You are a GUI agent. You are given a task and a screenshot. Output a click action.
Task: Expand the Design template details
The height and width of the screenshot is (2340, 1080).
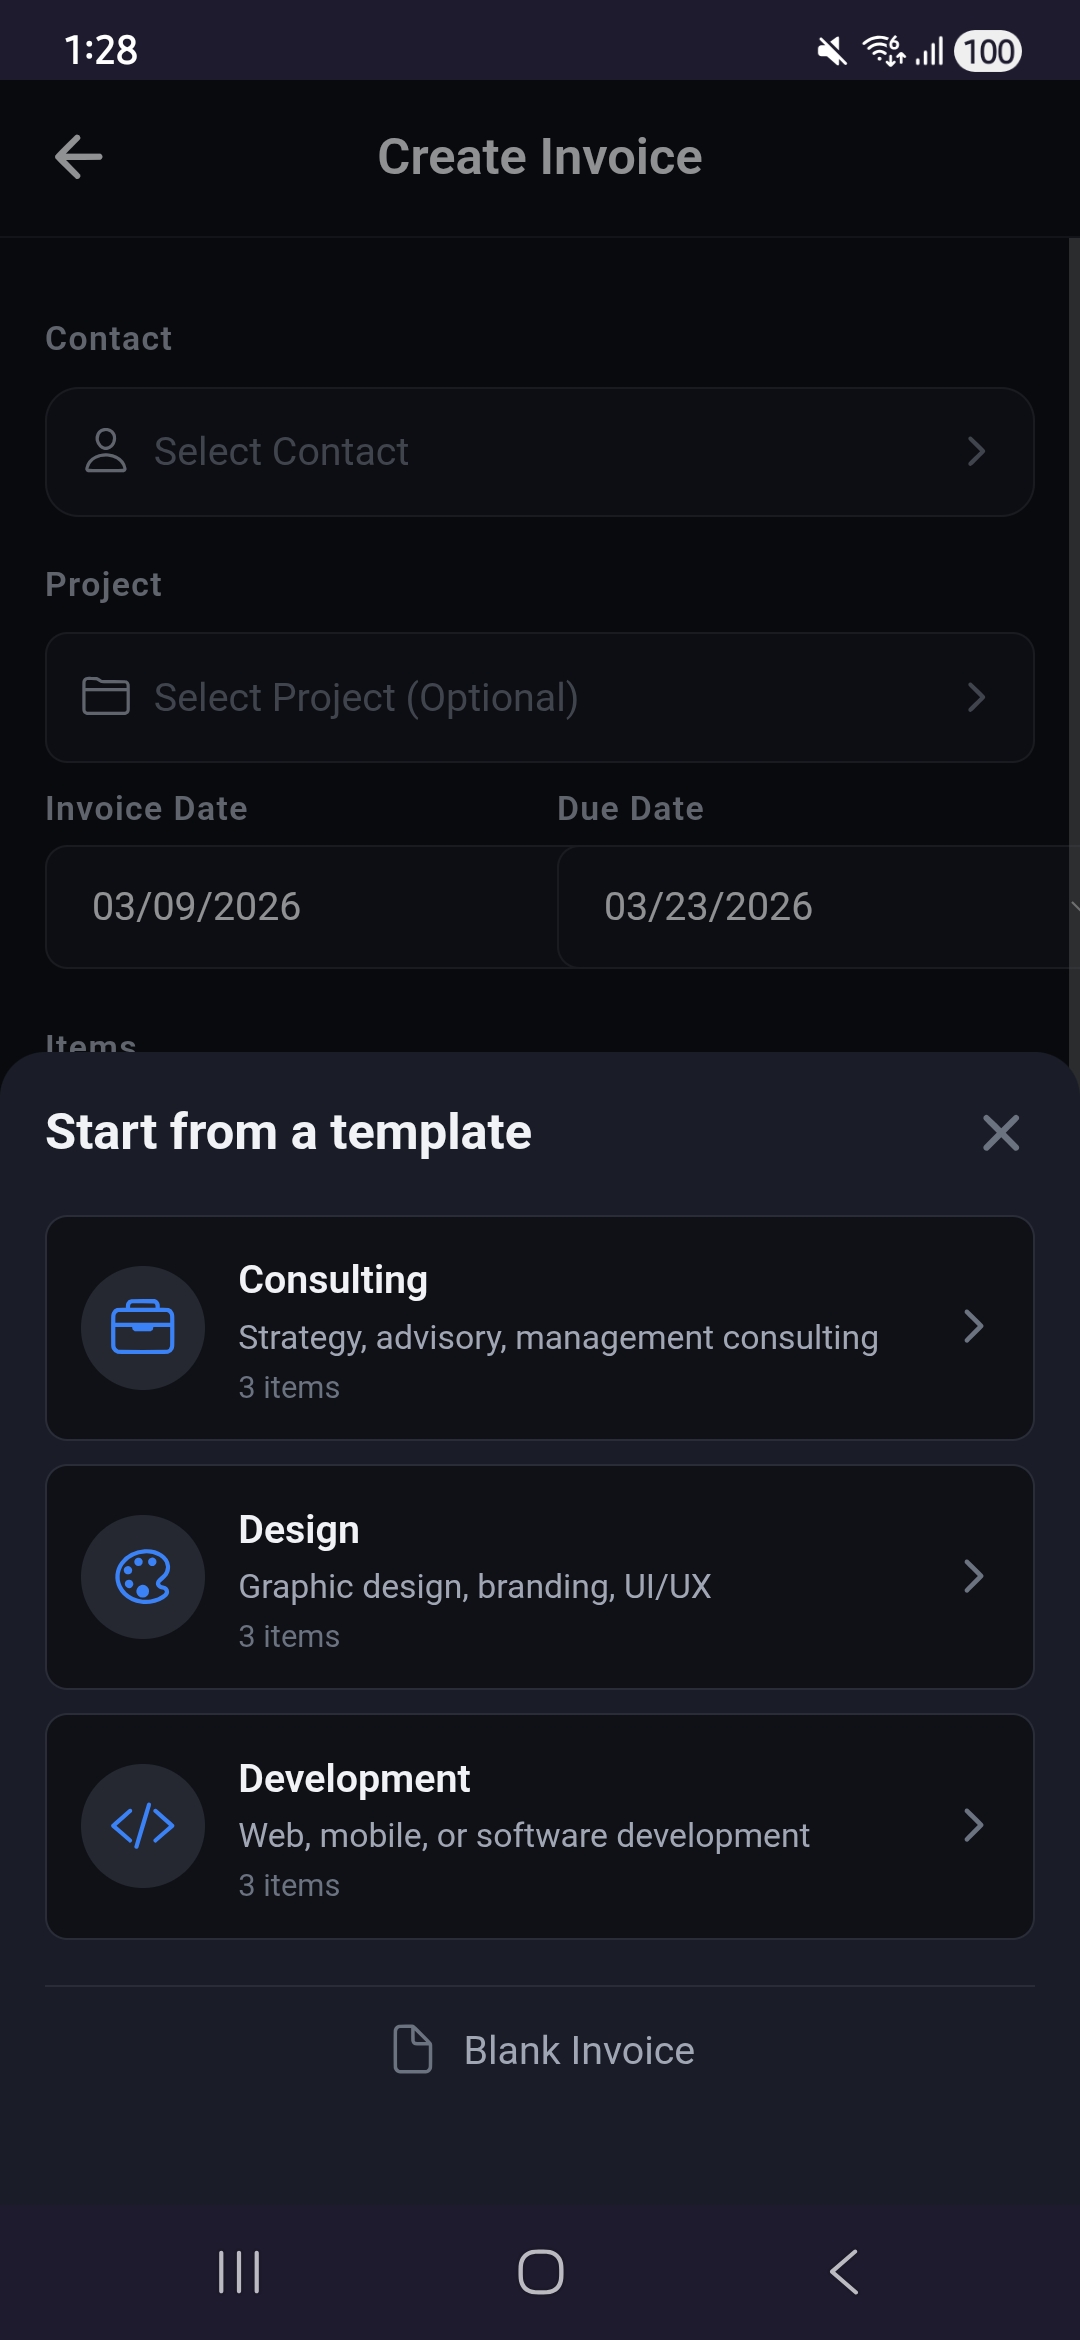975,1577
